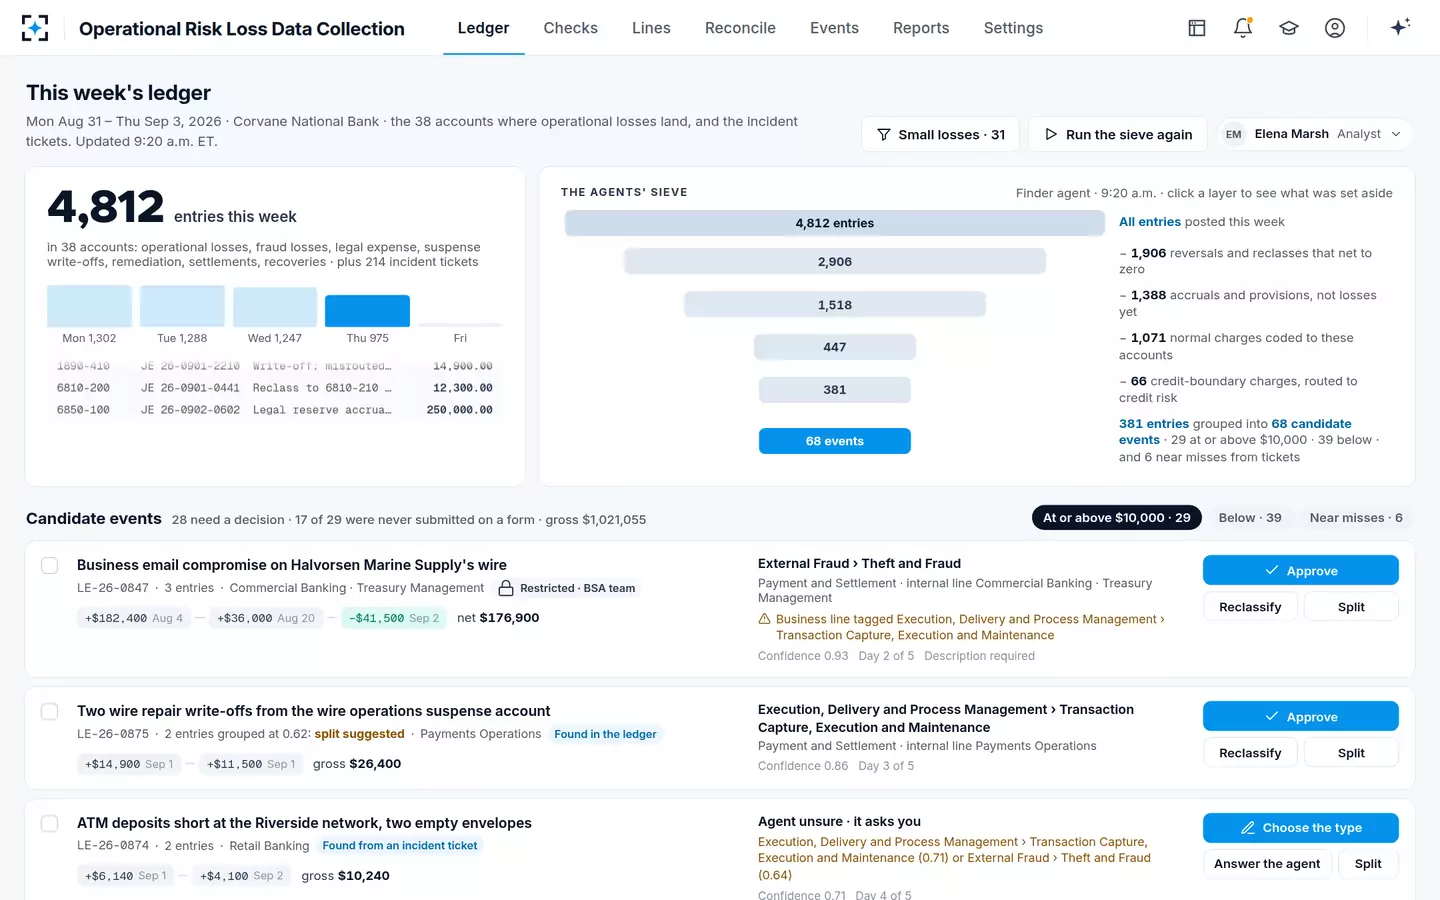
Task: Tick the Business email compromise event checkbox
Action: point(49,565)
